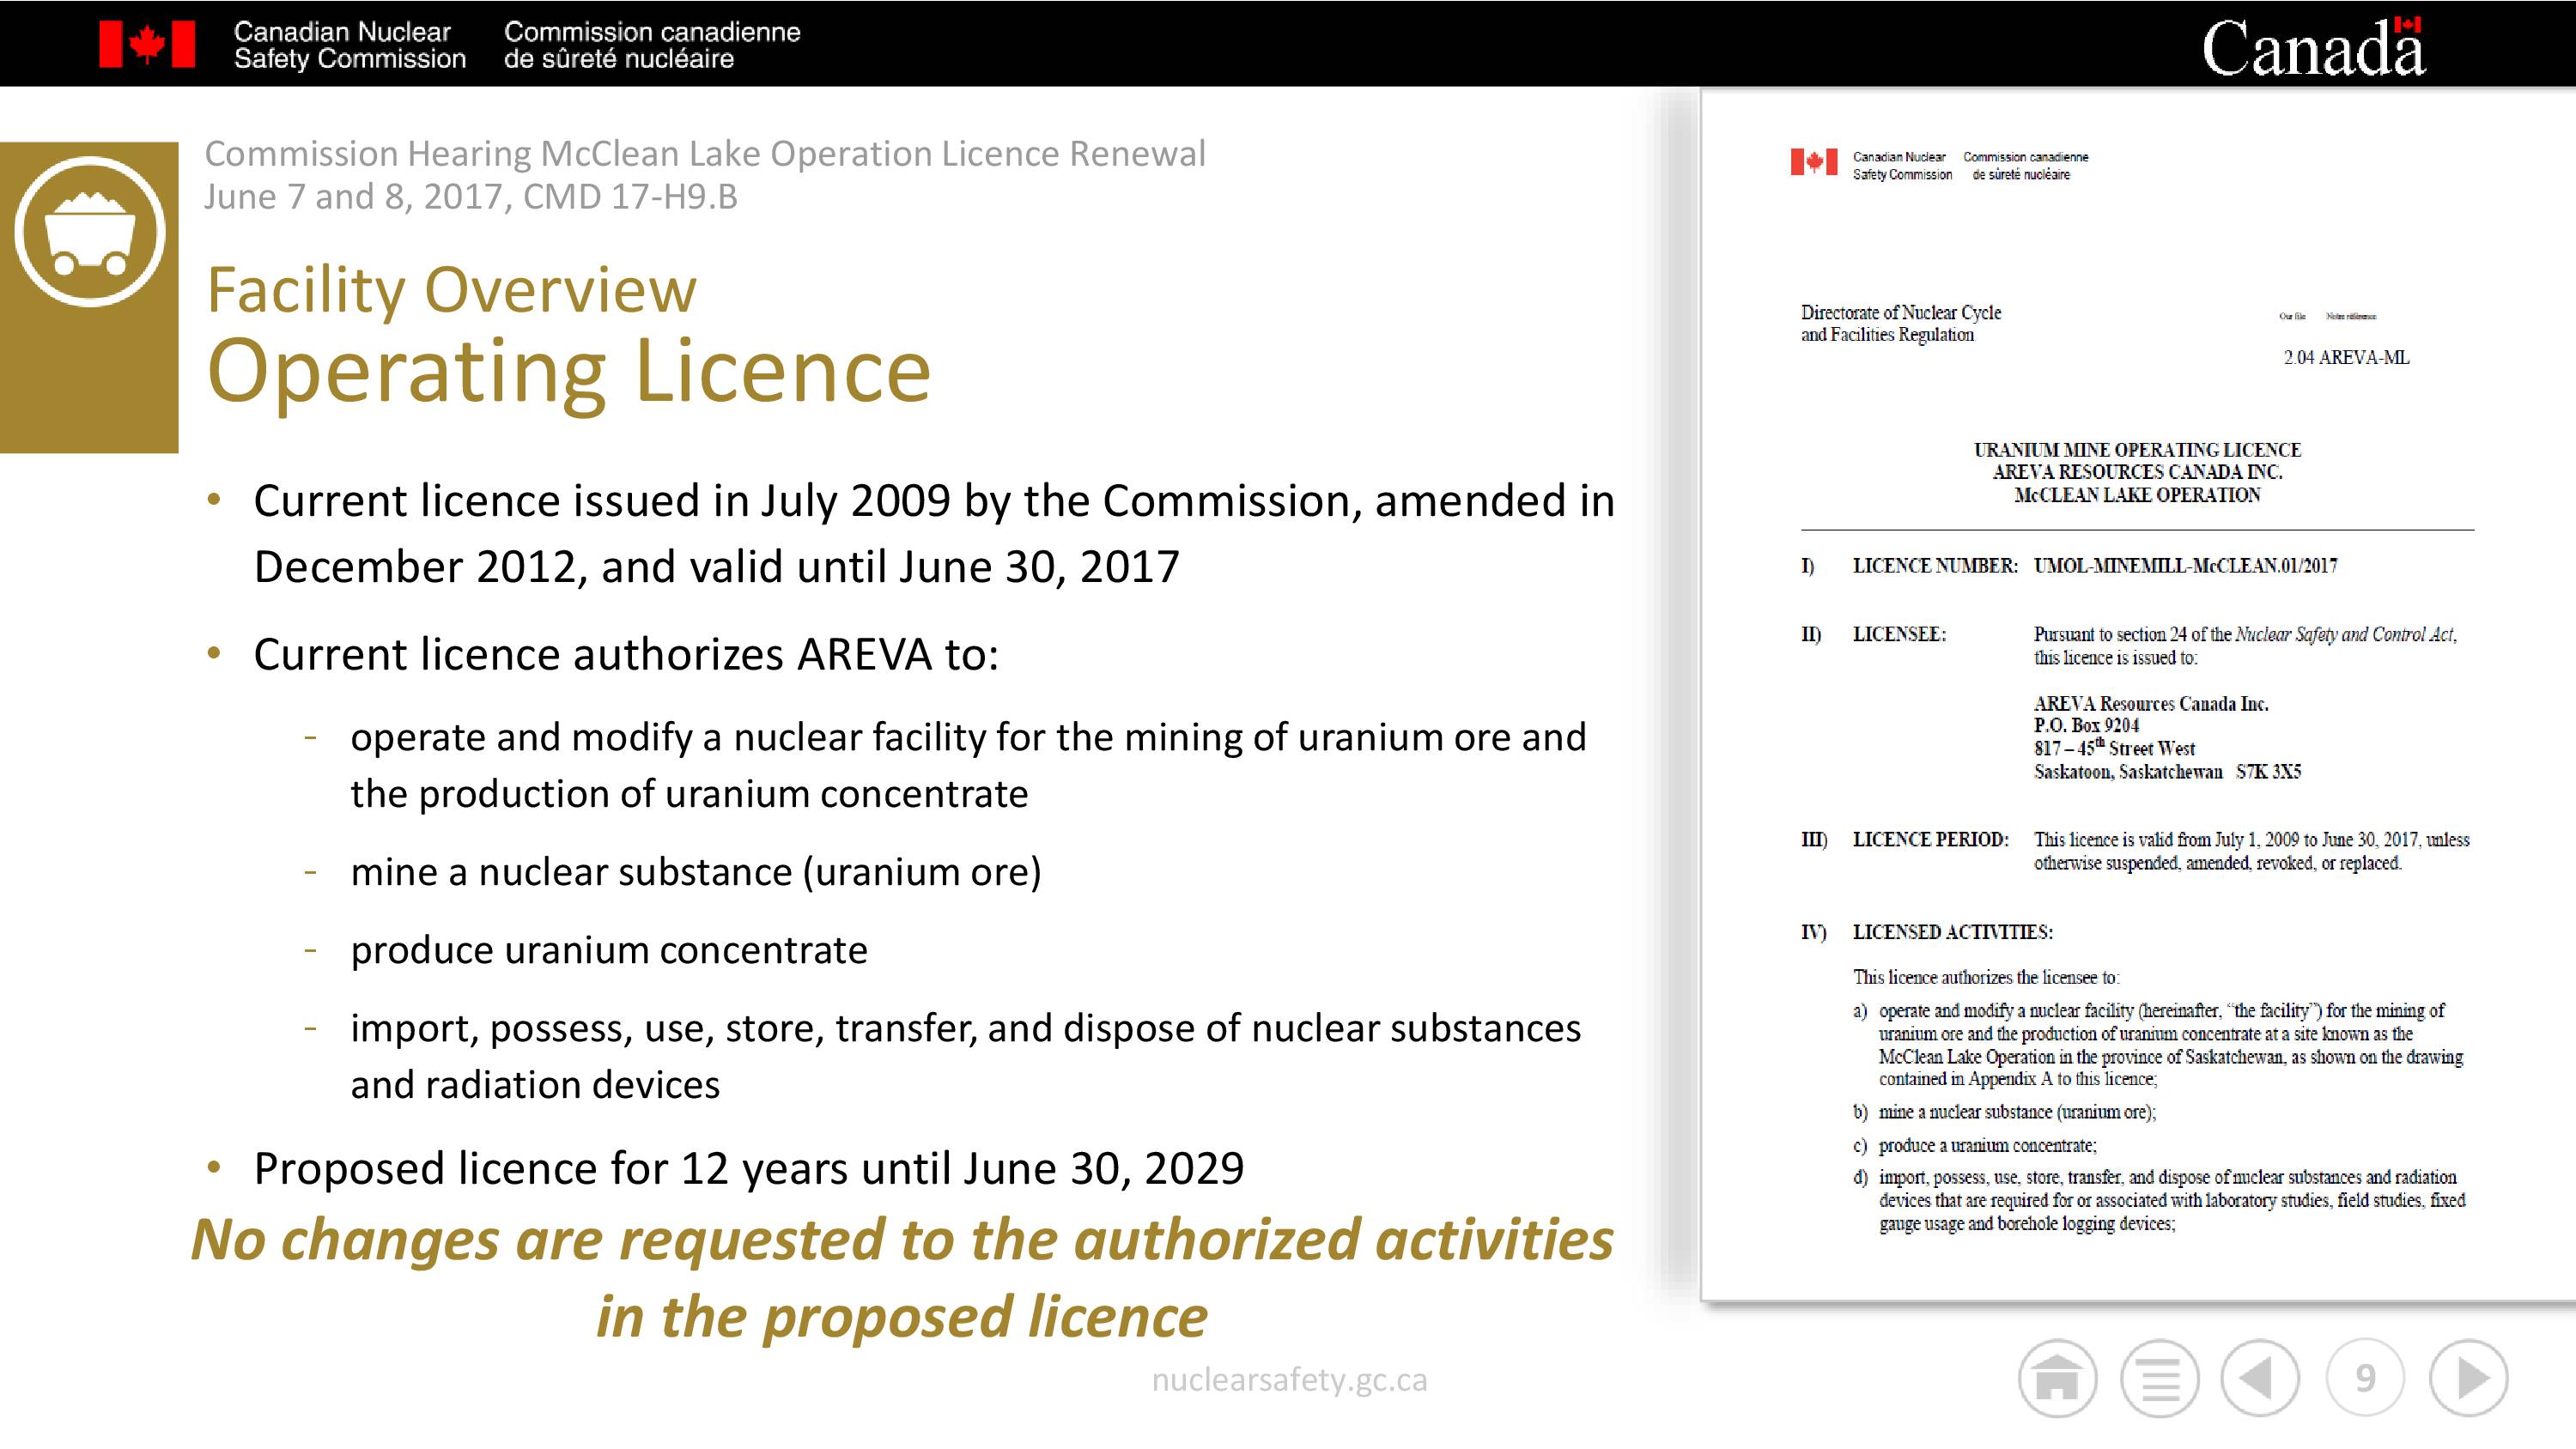The image size is (2576, 1449).
Task: Select 'McCLEAN LAKE OPERATION' in the document heading
Action: pos(2137,495)
